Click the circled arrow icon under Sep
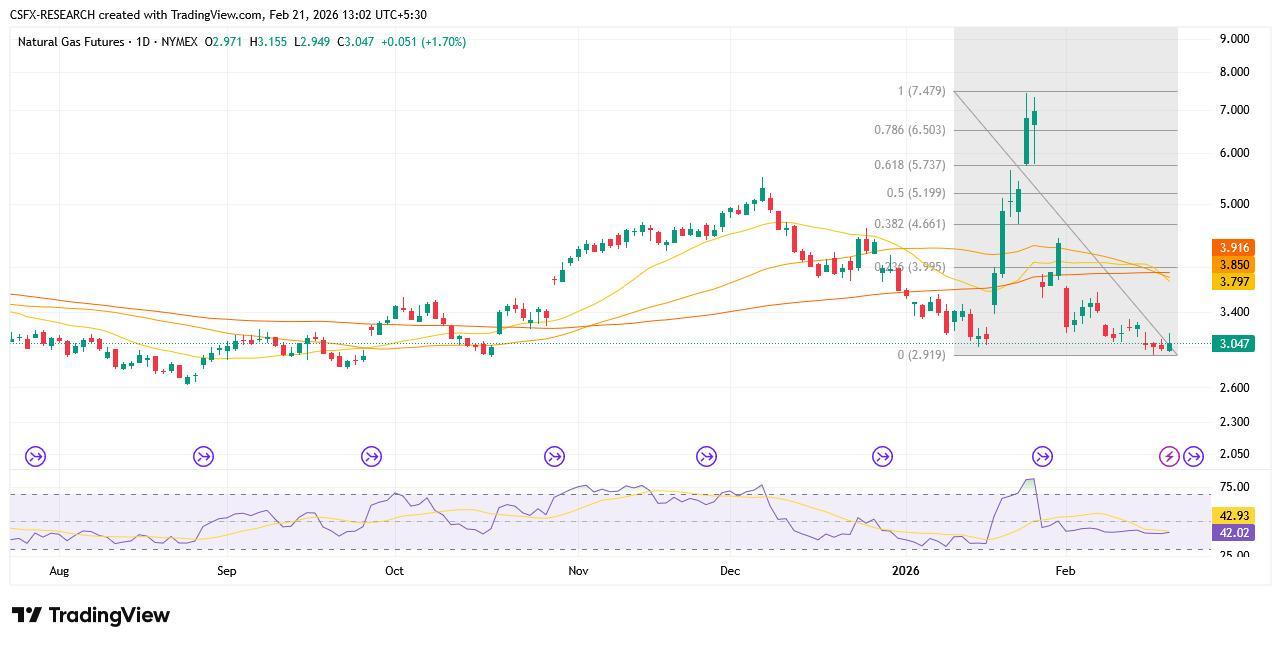Screen dimensions: 1281x645 tap(203, 455)
